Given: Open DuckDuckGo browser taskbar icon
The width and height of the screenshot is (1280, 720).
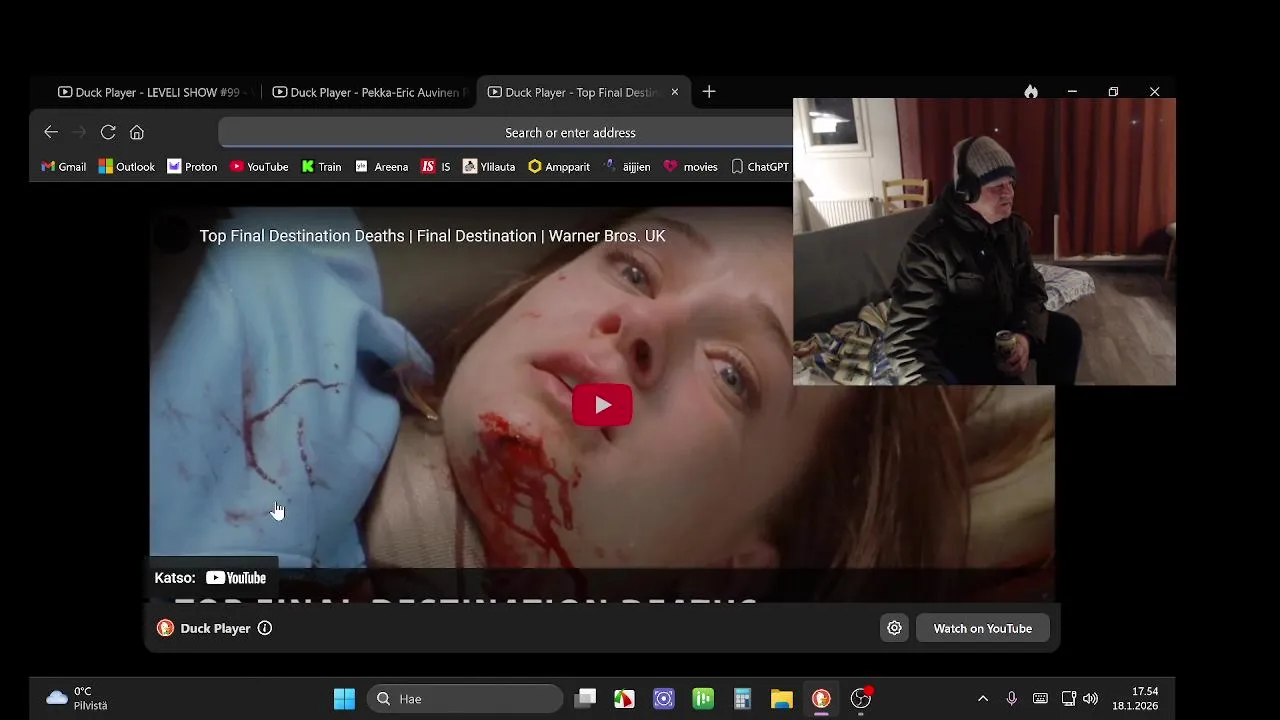Looking at the screenshot, I should point(821,699).
